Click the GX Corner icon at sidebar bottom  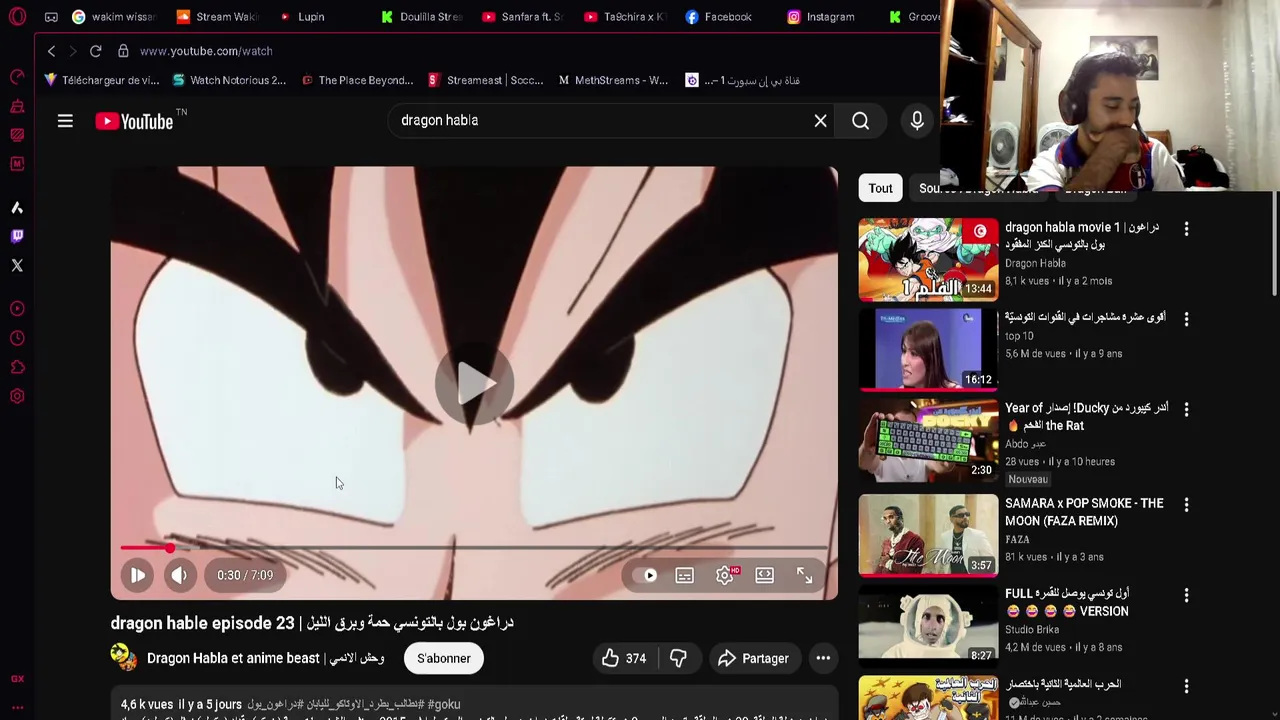pyautogui.click(x=17, y=679)
